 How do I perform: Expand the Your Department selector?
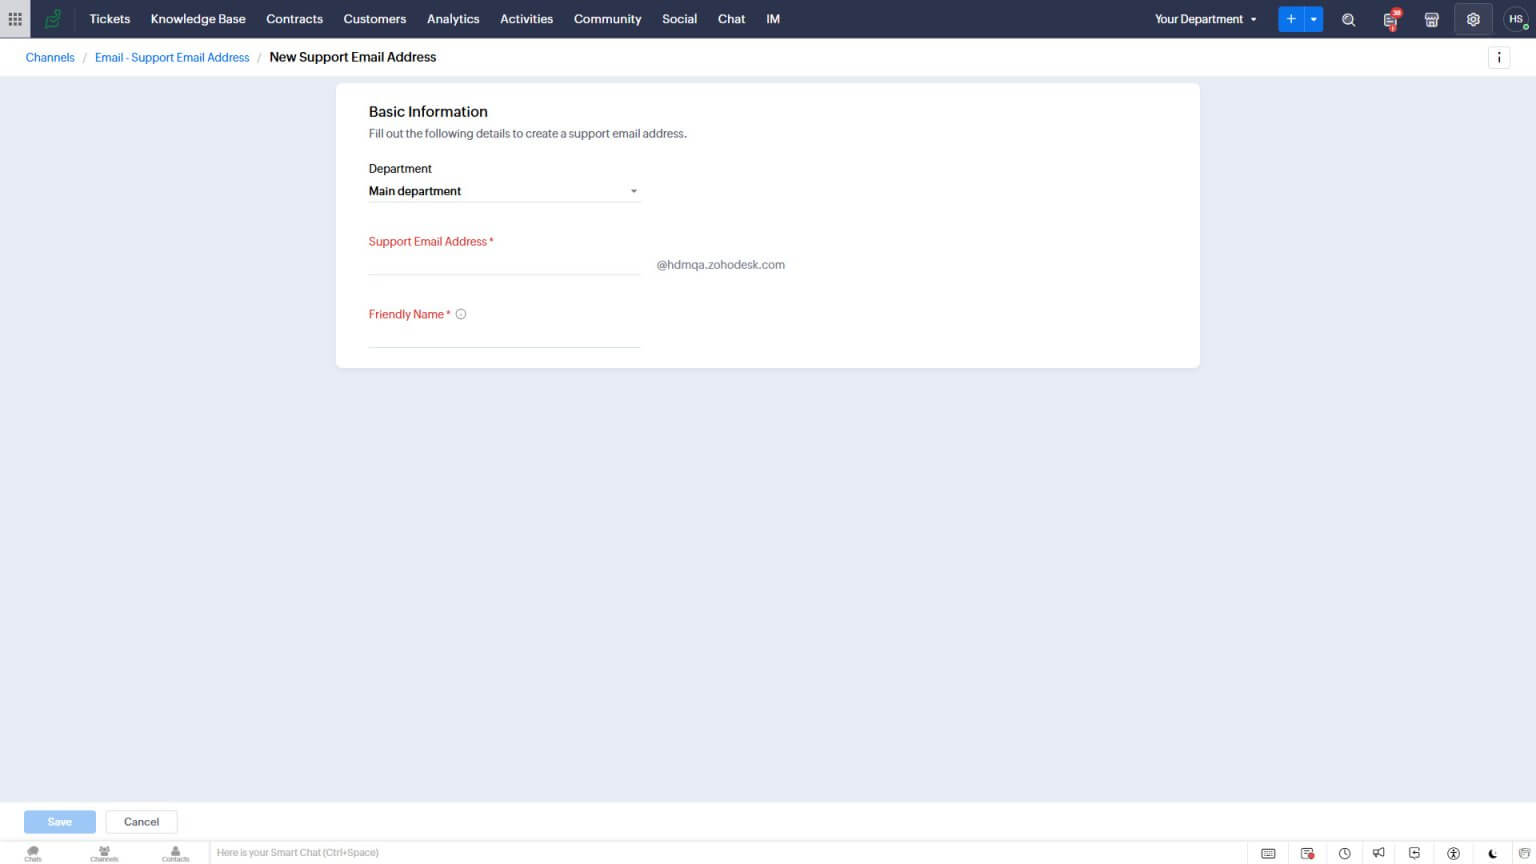1205,19
